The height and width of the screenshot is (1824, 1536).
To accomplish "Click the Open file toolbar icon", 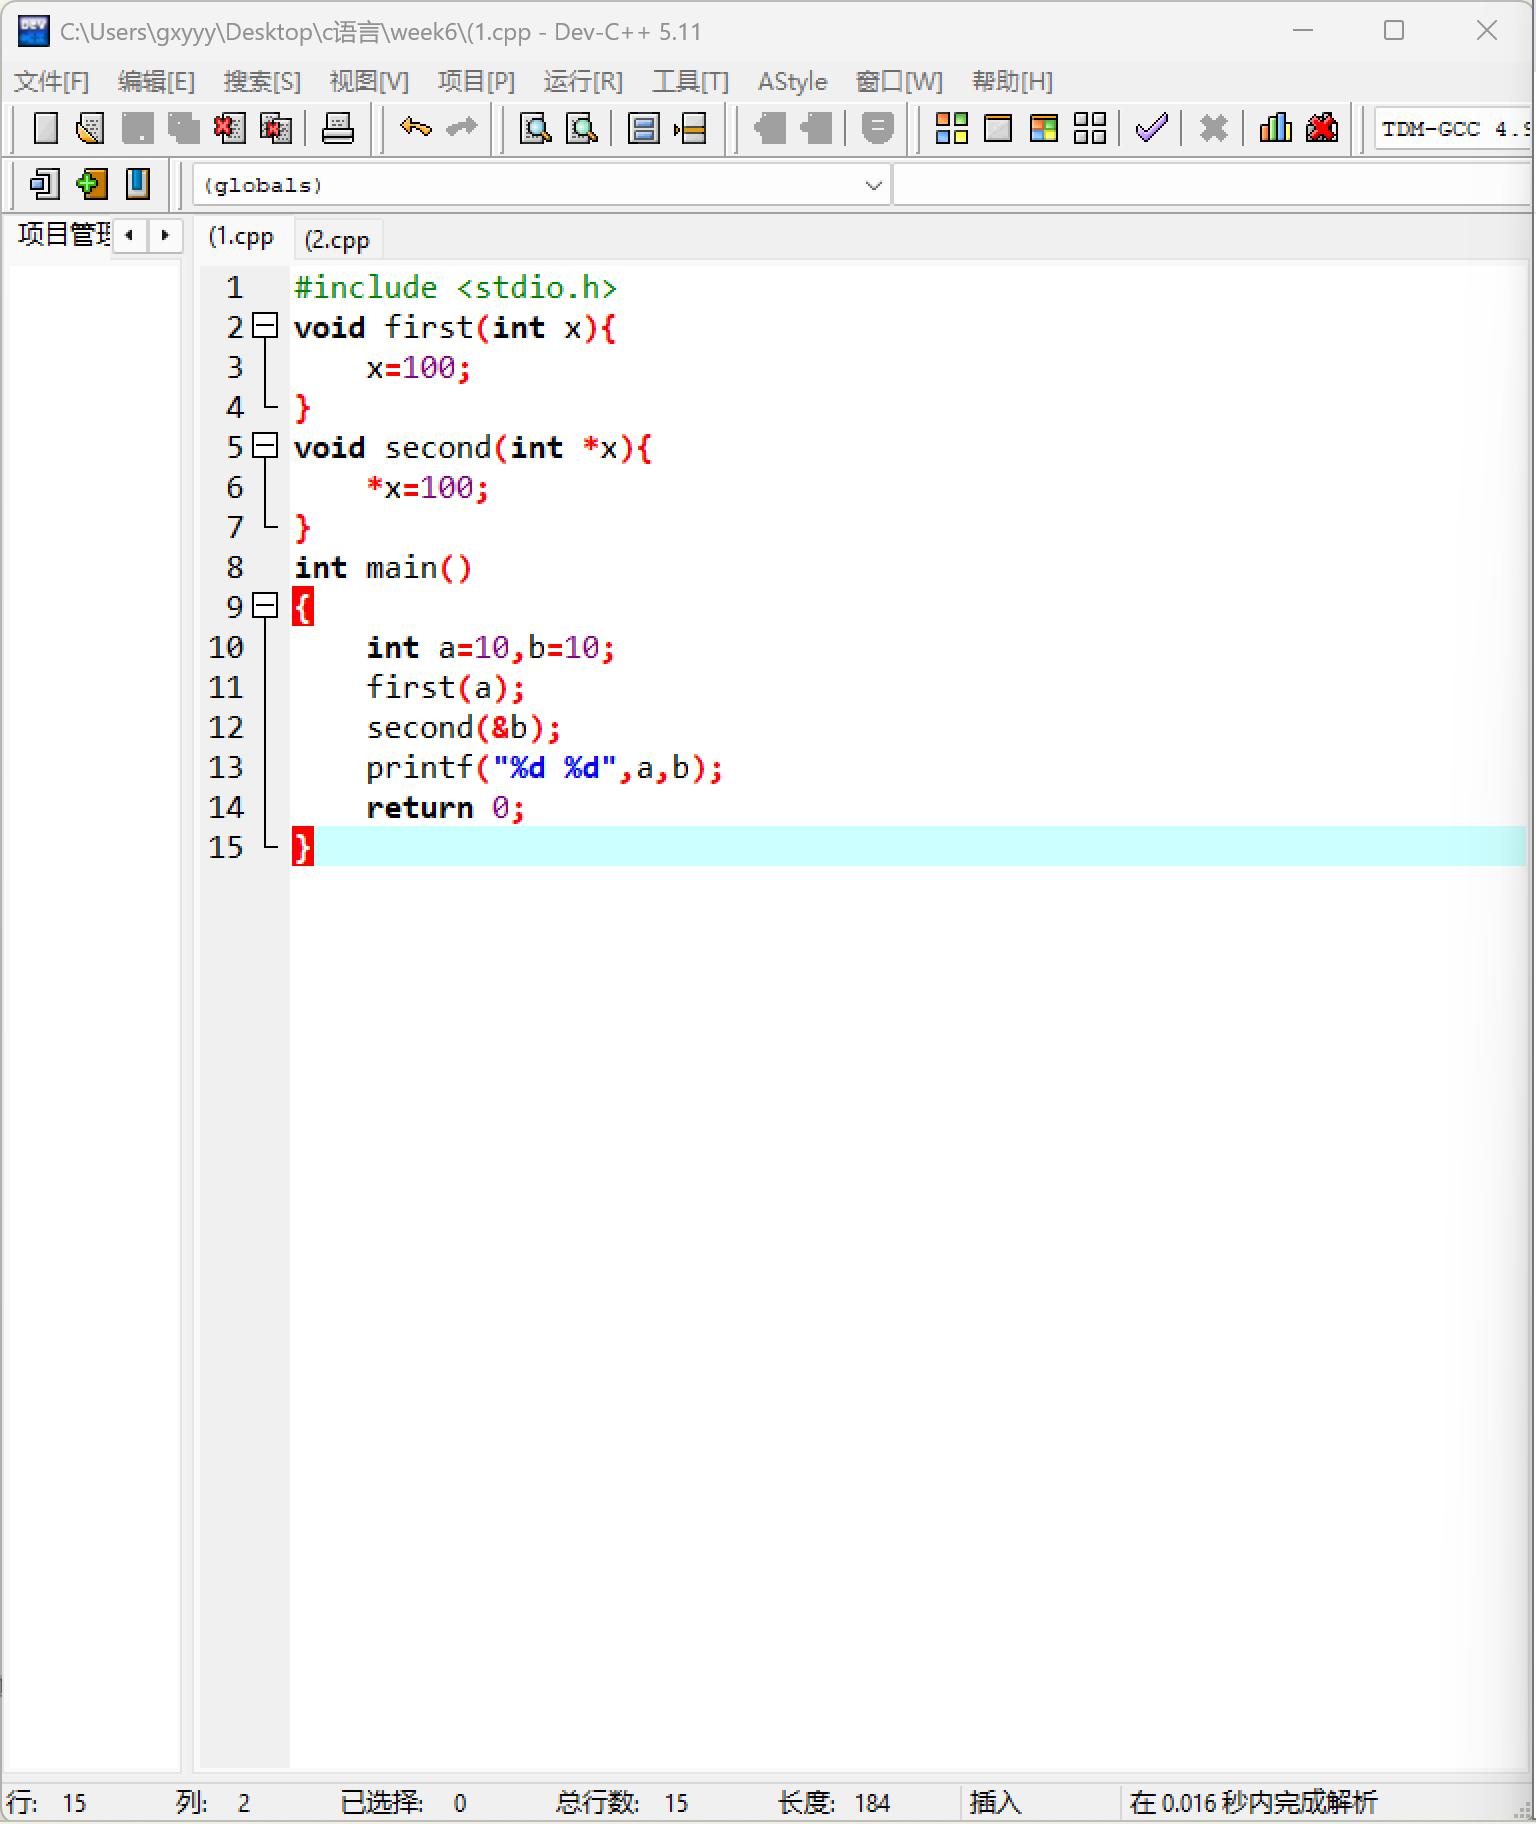I will (91, 128).
